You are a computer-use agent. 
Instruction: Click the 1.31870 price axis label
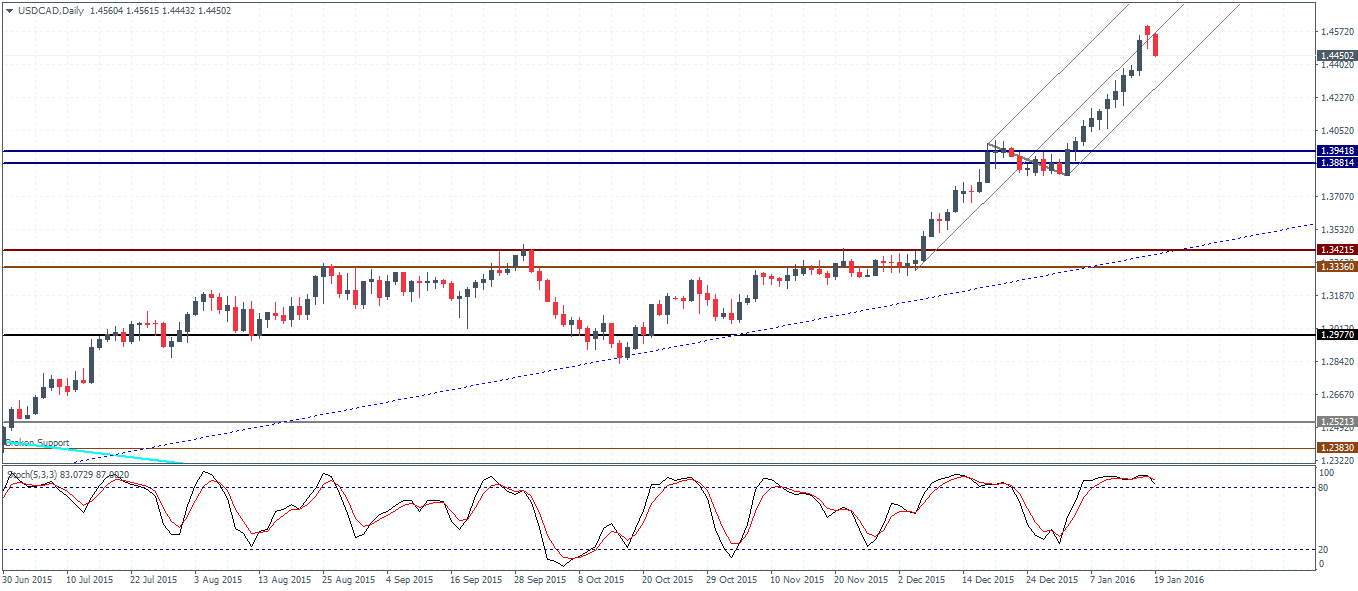click(1337, 295)
